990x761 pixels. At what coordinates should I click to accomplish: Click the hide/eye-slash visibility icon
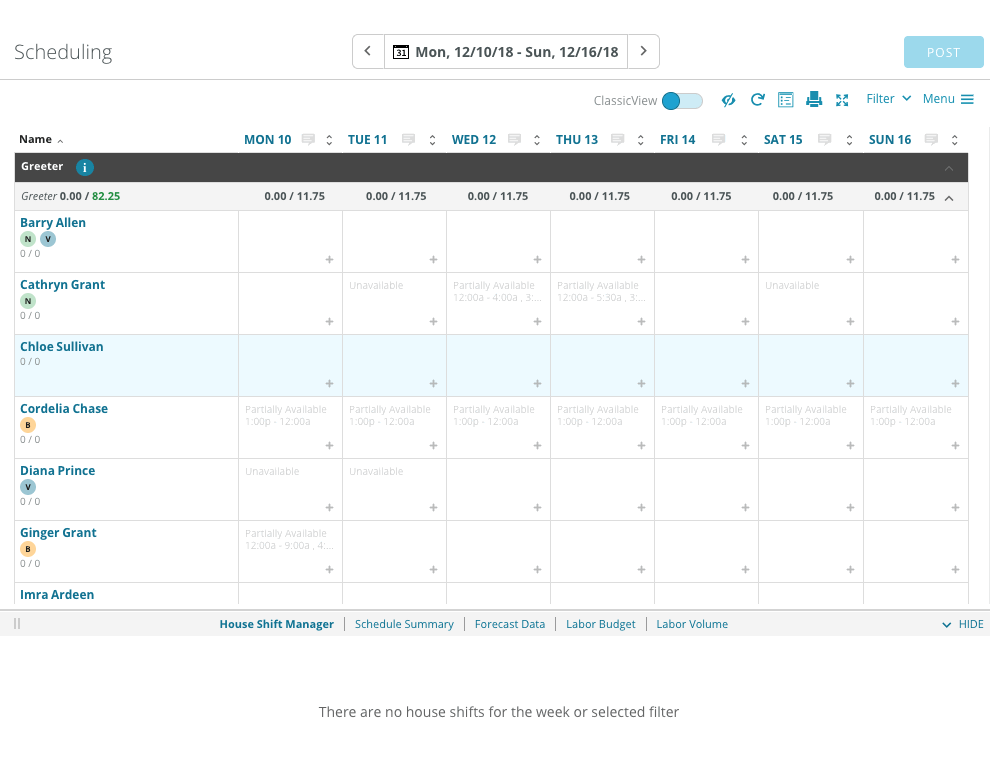729,100
